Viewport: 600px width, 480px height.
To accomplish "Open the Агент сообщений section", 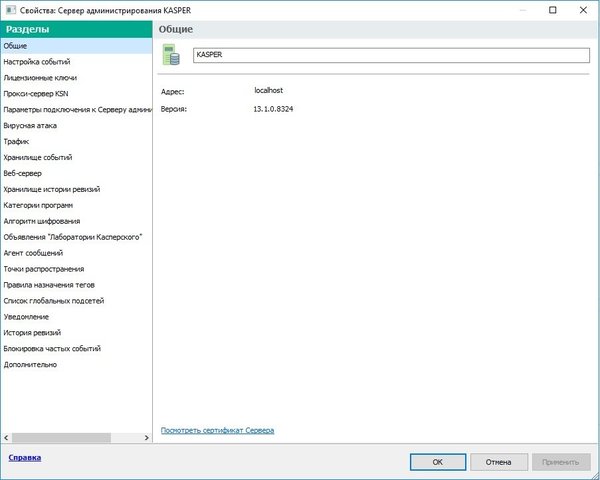I will coord(35,253).
